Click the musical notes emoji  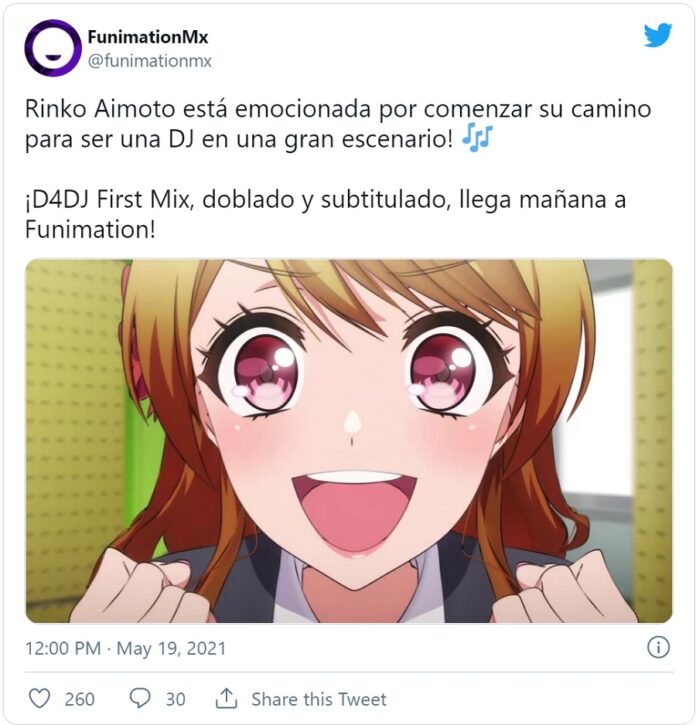coord(478,138)
